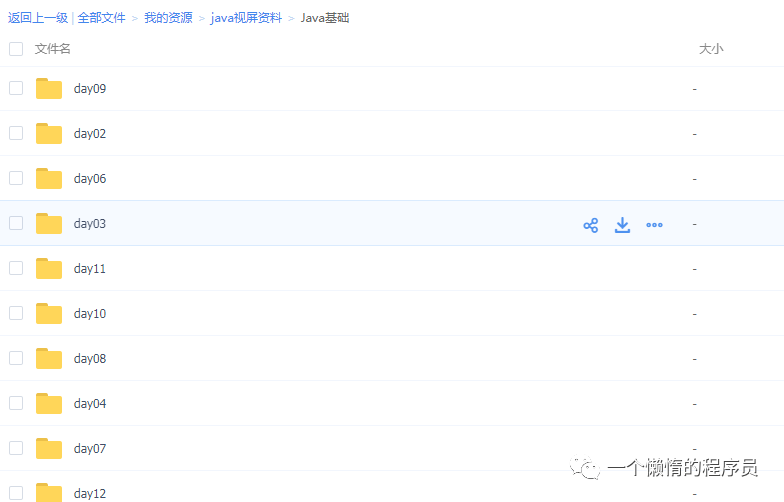Viewport: 784px width, 502px height.
Task: Open folder name day10
Action: [x=90, y=314]
